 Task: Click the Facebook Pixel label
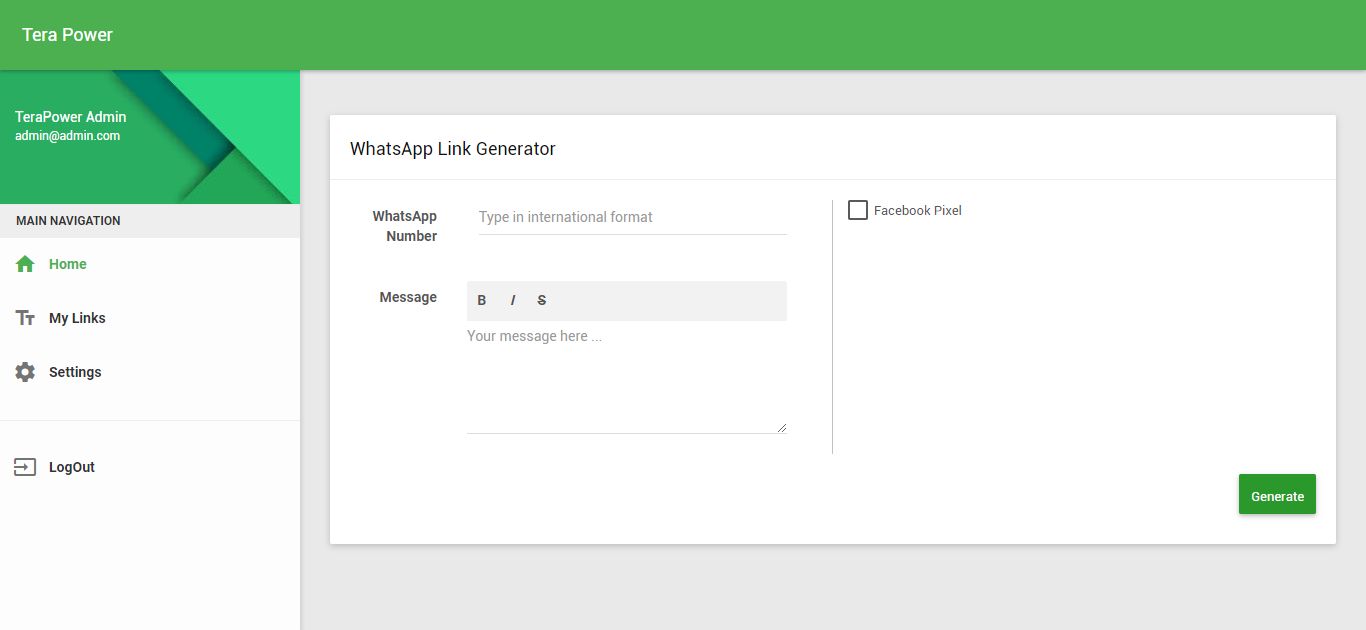pos(917,211)
